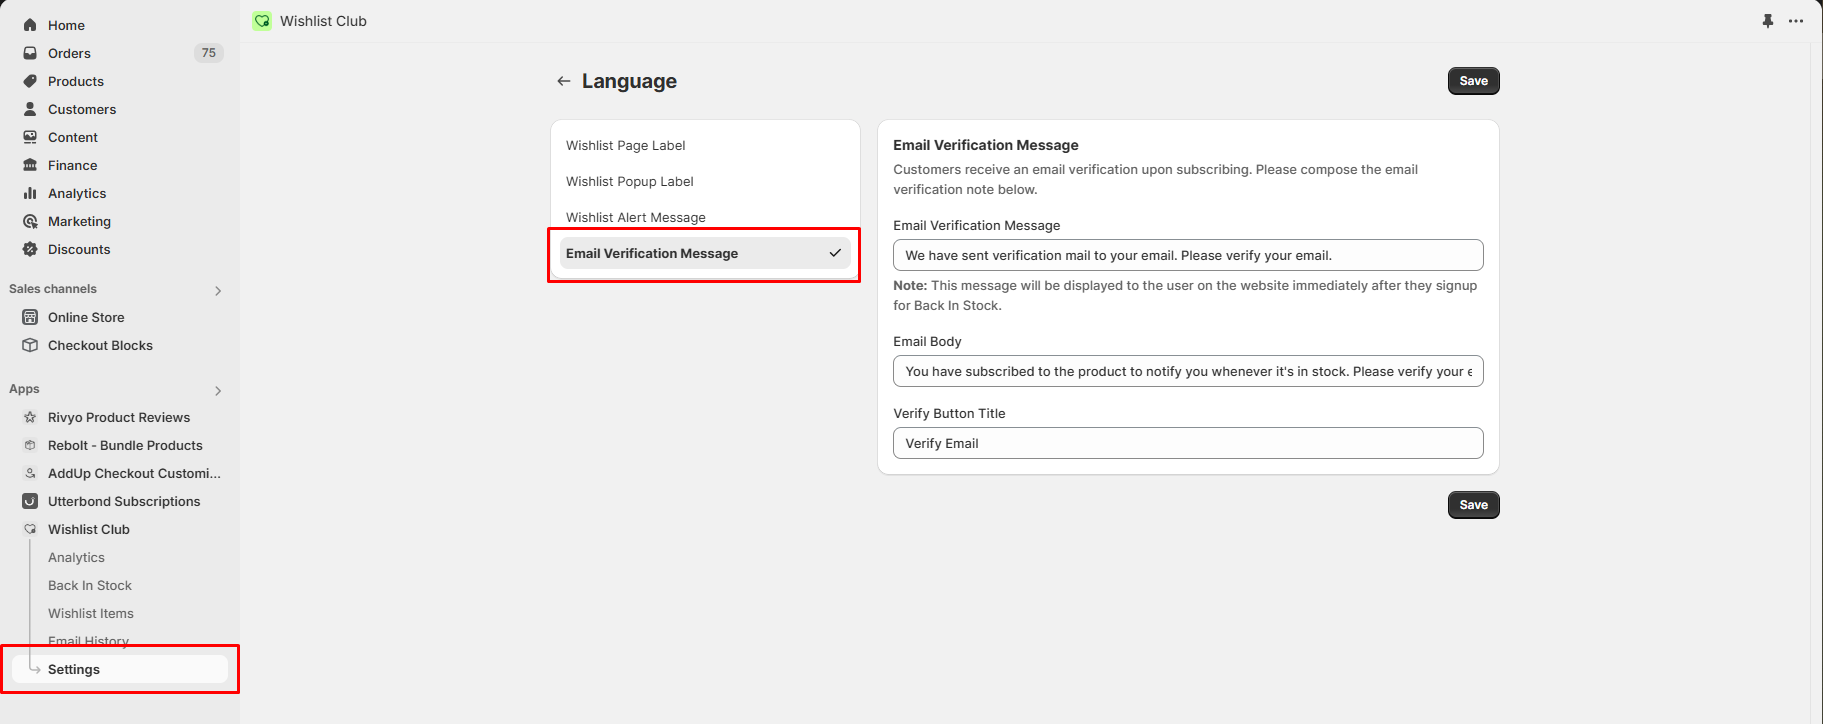Click the Checkout Blocks cube icon

[30, 345]
